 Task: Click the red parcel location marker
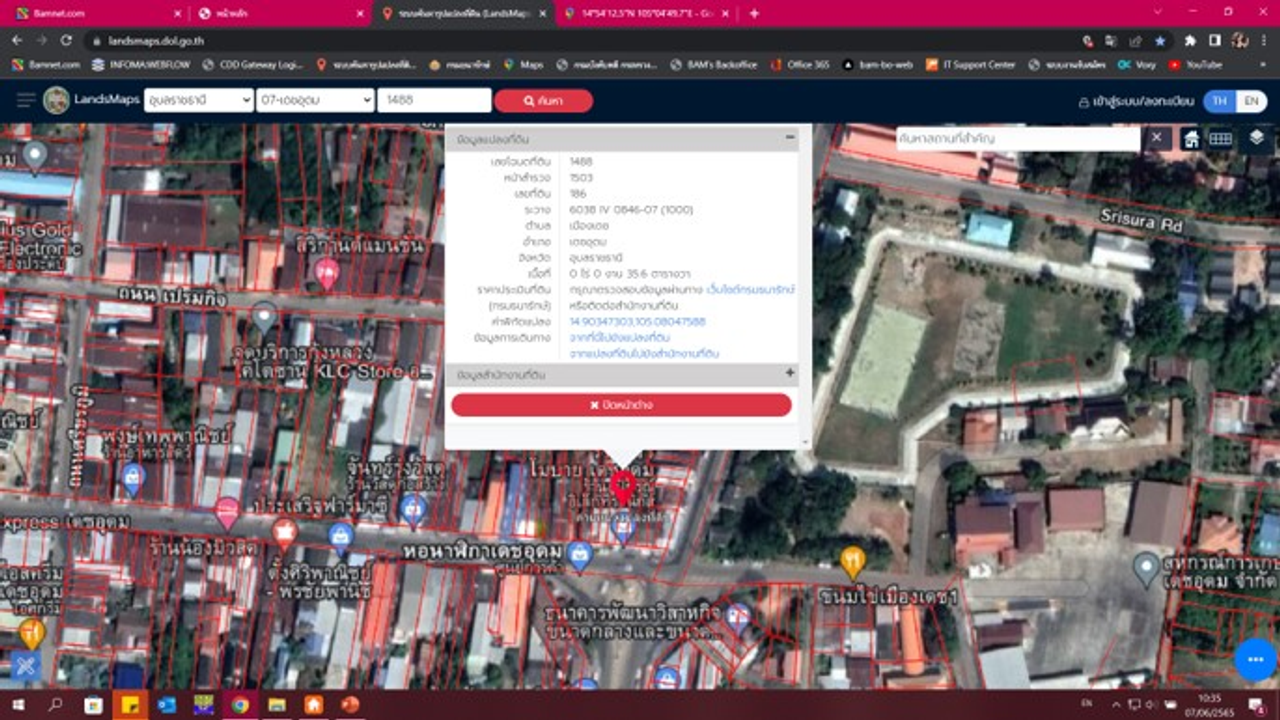622,487
